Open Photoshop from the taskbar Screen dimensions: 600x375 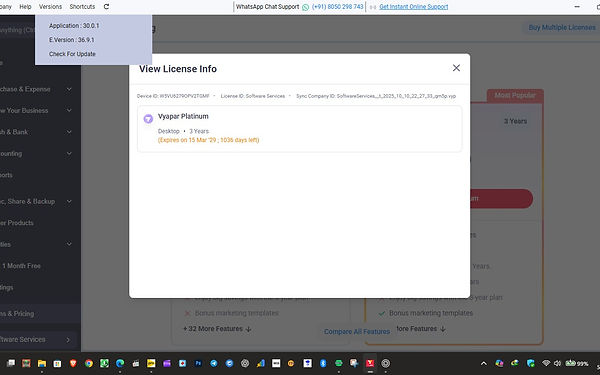tap(198, 363)
